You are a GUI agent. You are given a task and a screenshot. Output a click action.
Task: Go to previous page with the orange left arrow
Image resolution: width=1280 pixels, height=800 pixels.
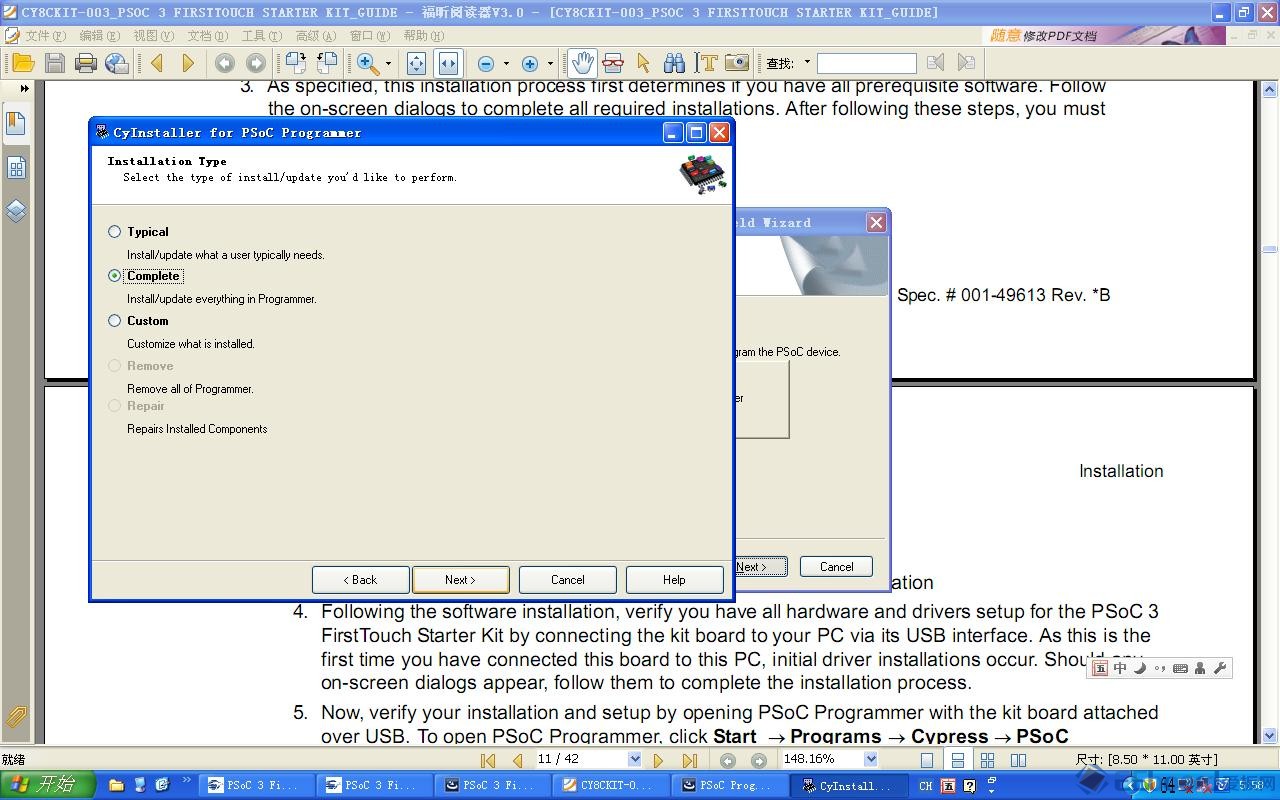[x=157, y=63]
